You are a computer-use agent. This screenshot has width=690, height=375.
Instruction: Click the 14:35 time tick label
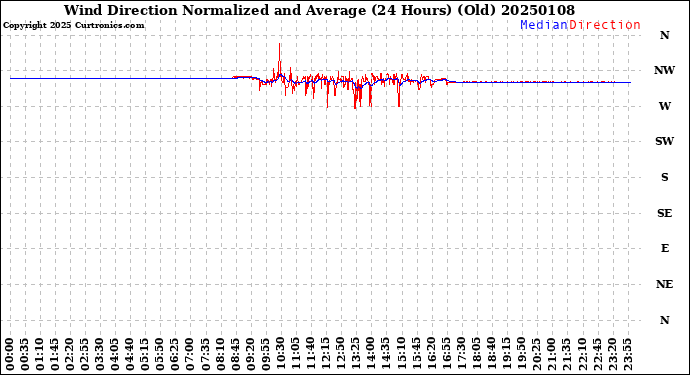click(x=386, y=354)
